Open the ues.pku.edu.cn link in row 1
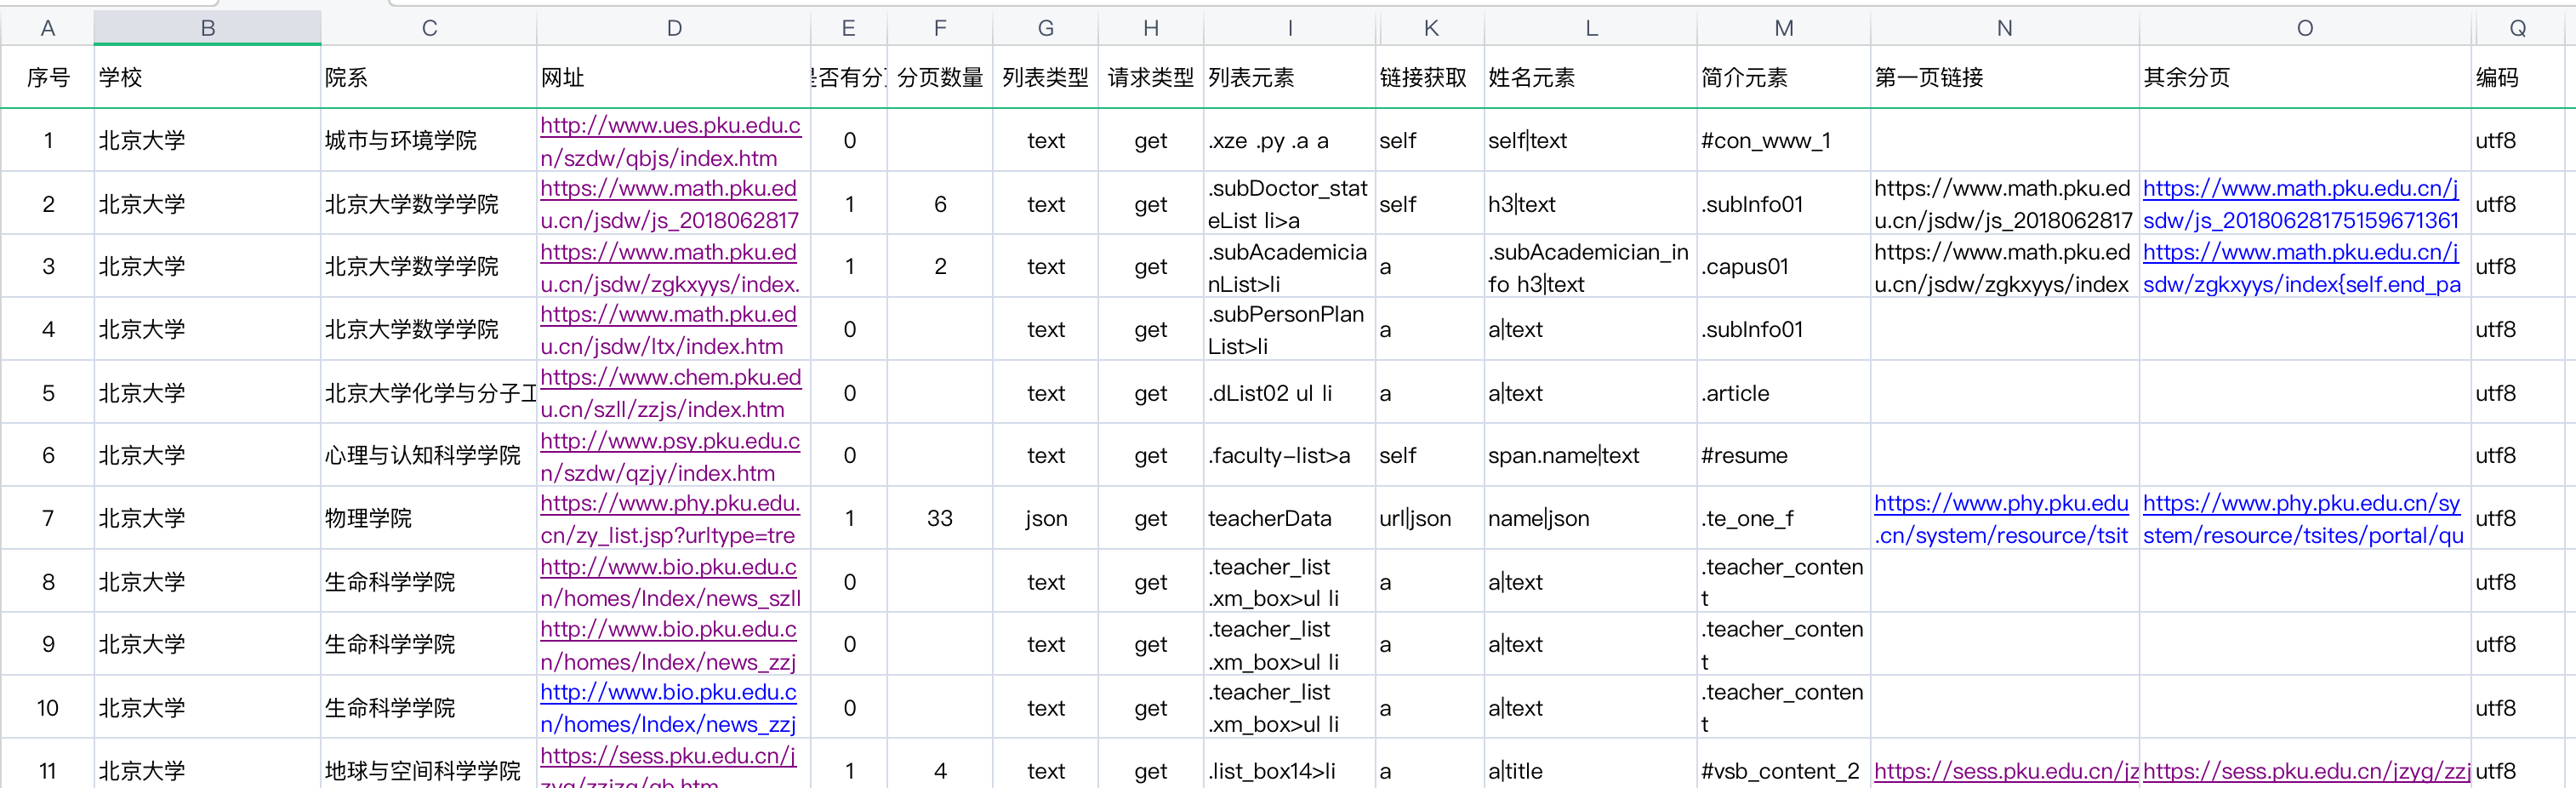2576x788 pixels. pyautogui.click(x=670, y=141)
